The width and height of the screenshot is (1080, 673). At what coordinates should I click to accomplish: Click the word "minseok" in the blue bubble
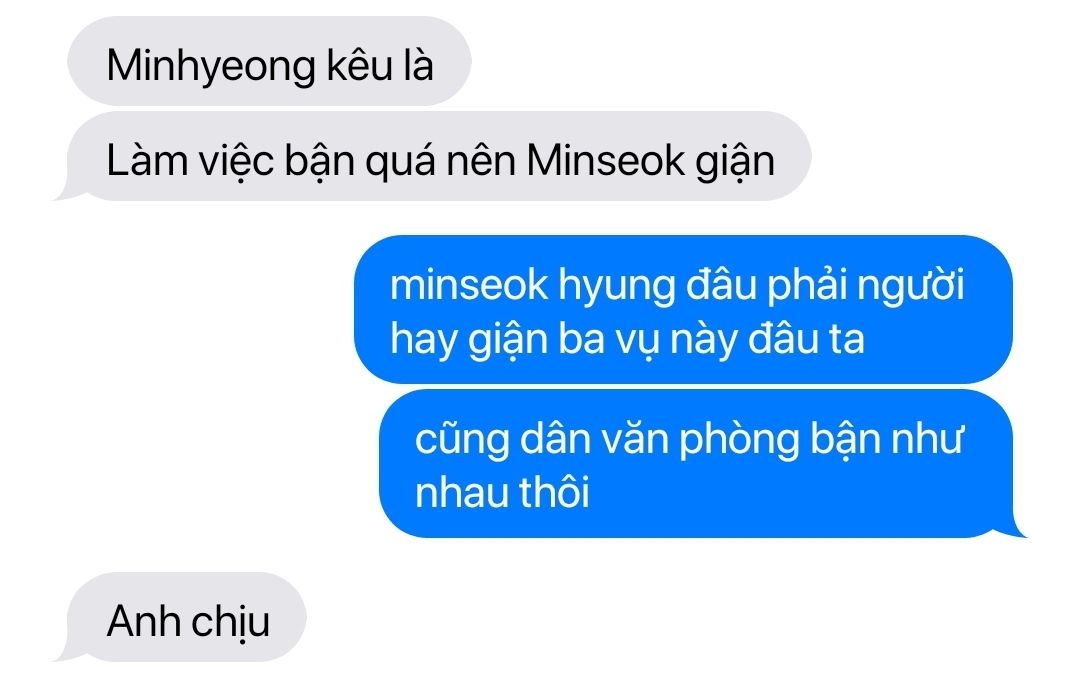[x=469, y=284]
